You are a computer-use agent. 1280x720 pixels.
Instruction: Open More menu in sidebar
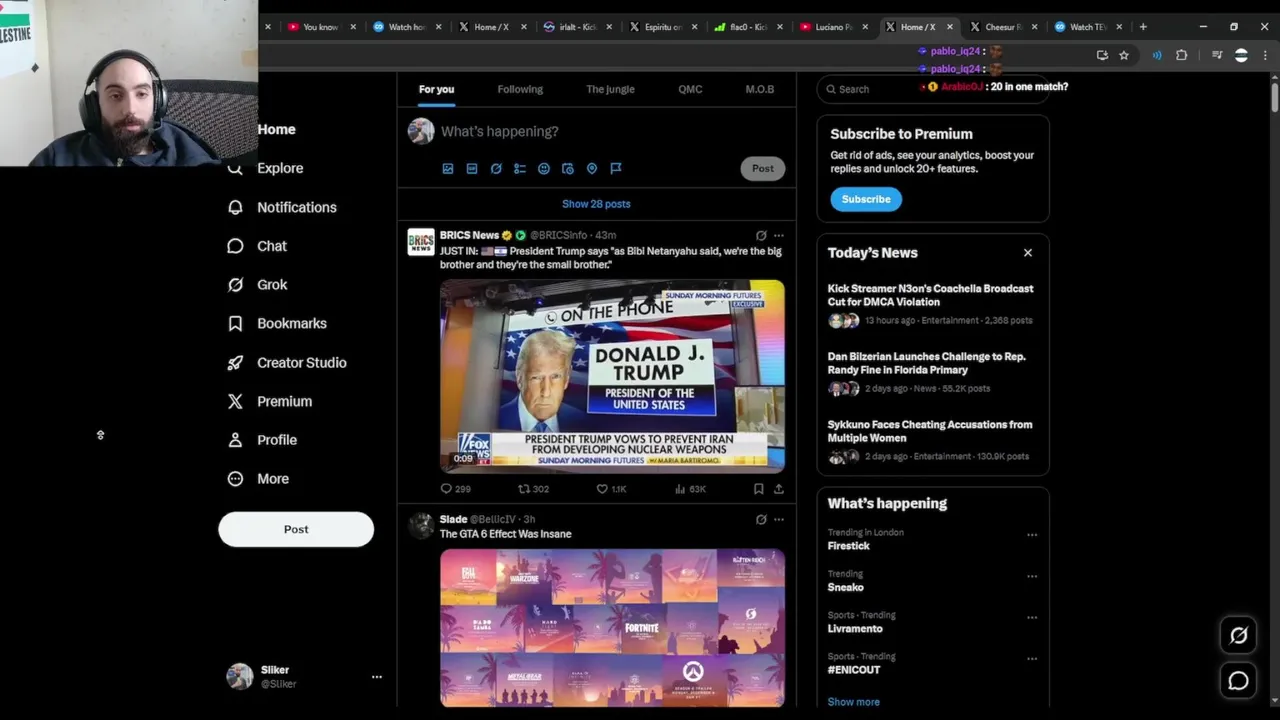point(258,479)
